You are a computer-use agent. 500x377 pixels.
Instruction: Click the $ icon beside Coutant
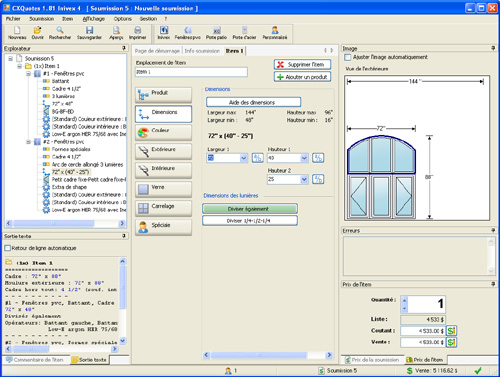point(451,331)
